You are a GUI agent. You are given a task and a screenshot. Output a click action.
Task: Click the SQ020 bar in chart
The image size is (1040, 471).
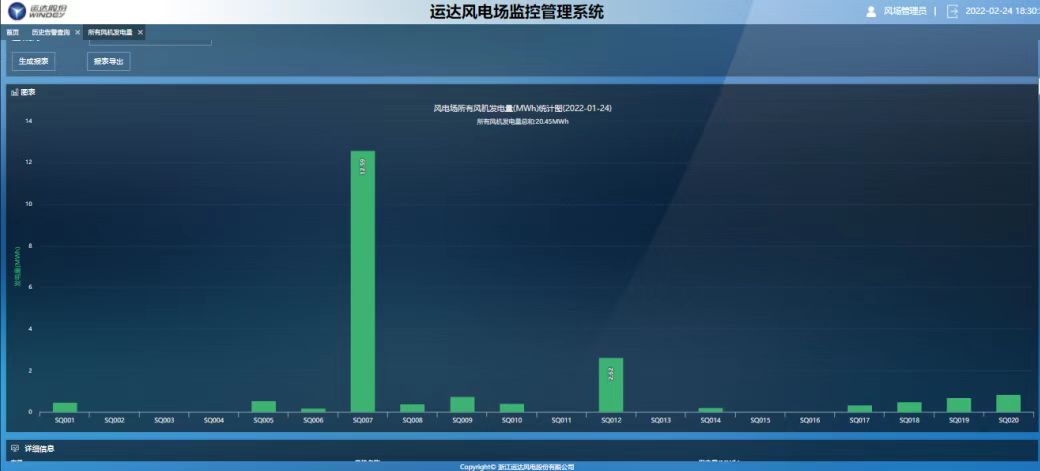pyautogui.click(x=1008, y=403)
